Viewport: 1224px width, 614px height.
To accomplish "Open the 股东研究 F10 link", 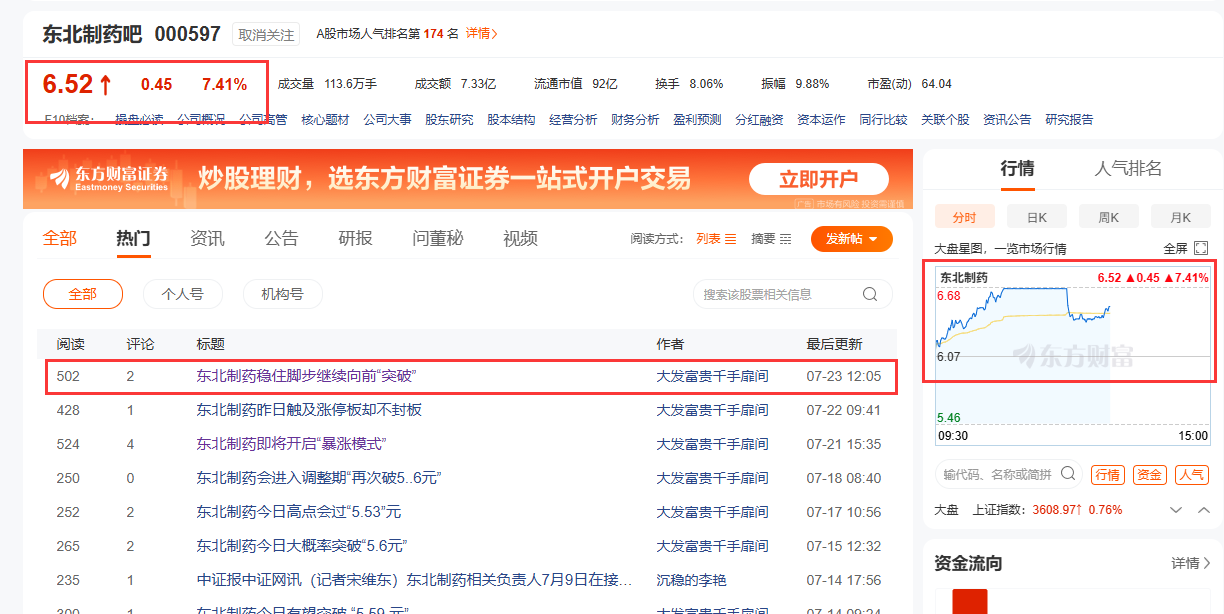I will [x=449, y=120].
